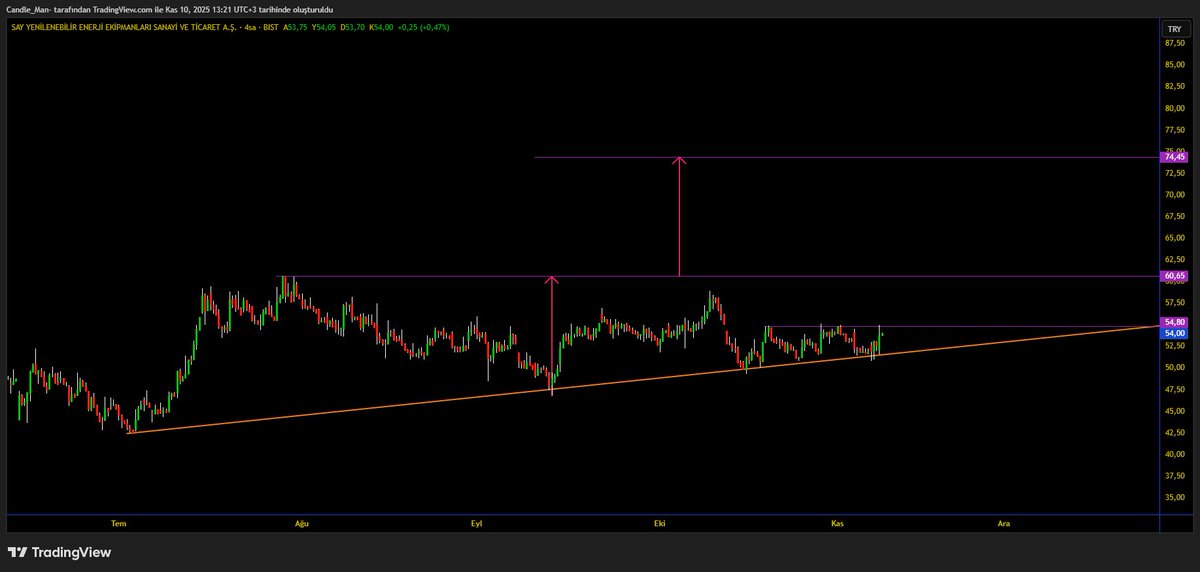The height and width of the screenshot is (572, 1200).
Task: Click the high price value Y54,05
Action: pos(324,27)
